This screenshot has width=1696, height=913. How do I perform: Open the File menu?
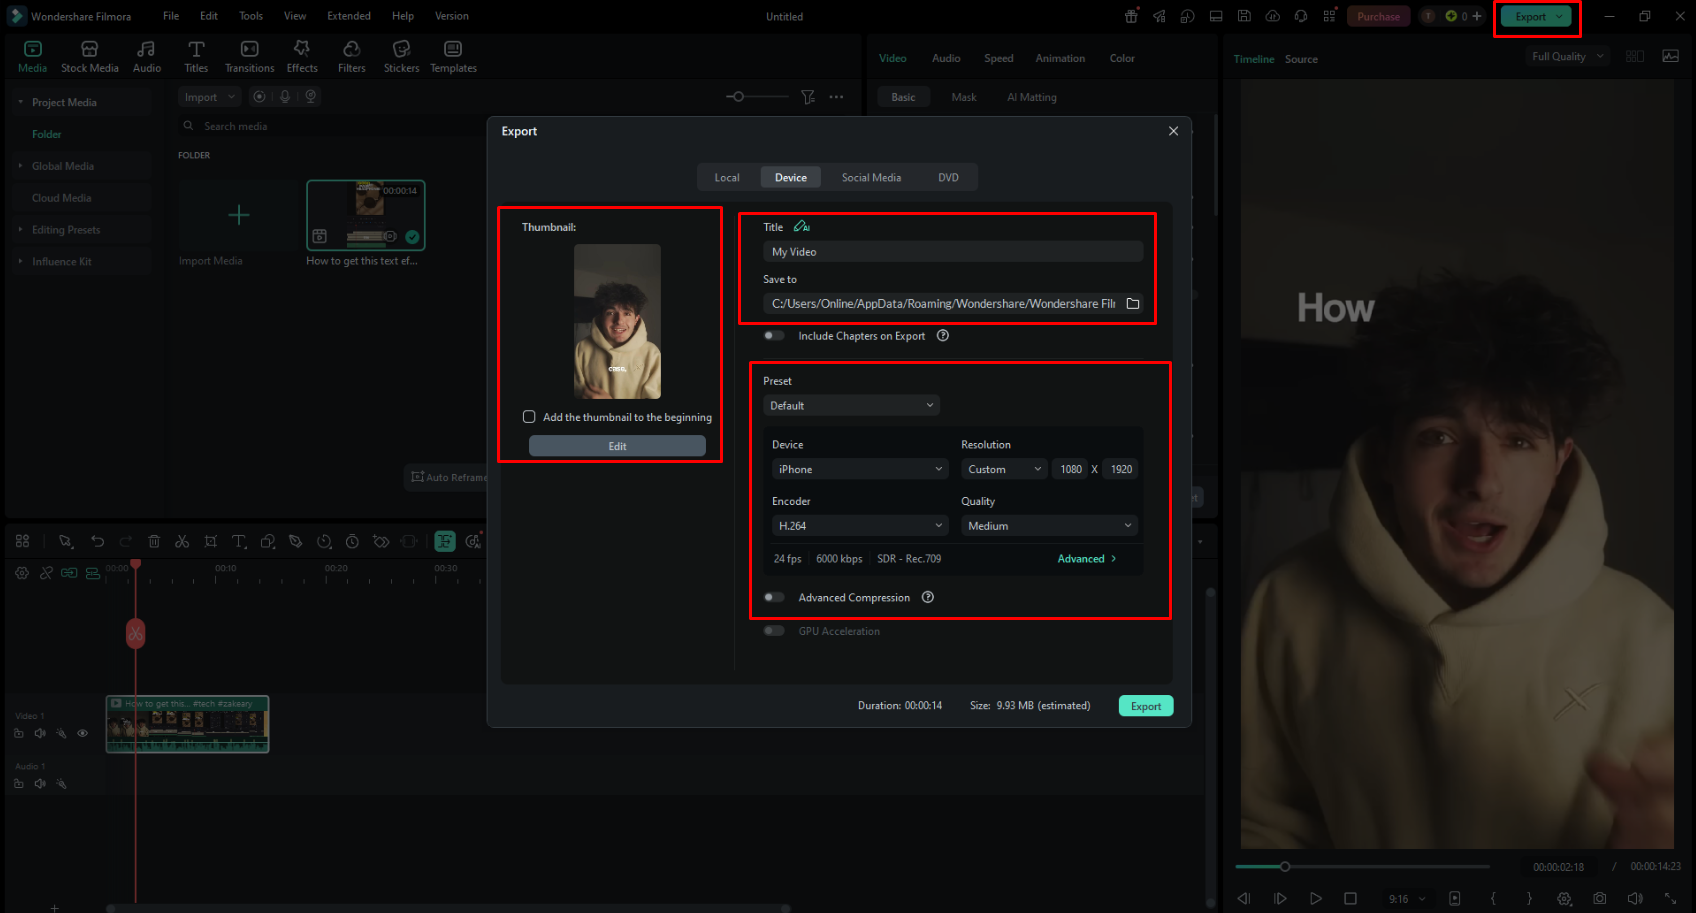click(171, 16)
